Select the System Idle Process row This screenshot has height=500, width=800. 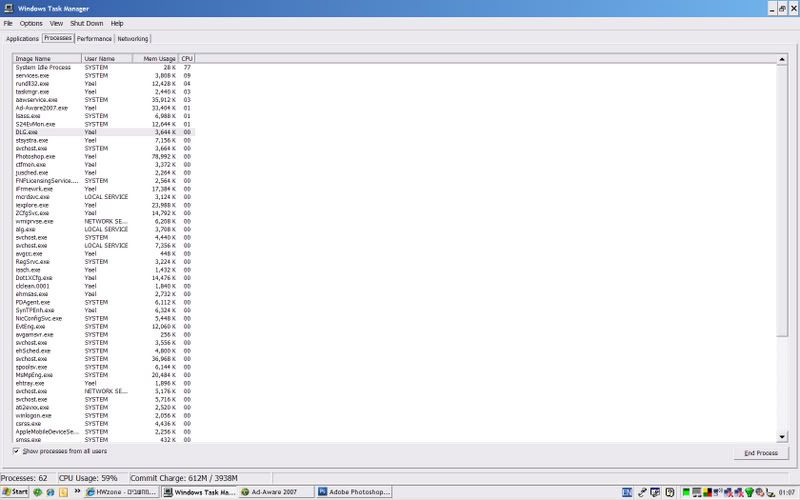coord(104,67)
